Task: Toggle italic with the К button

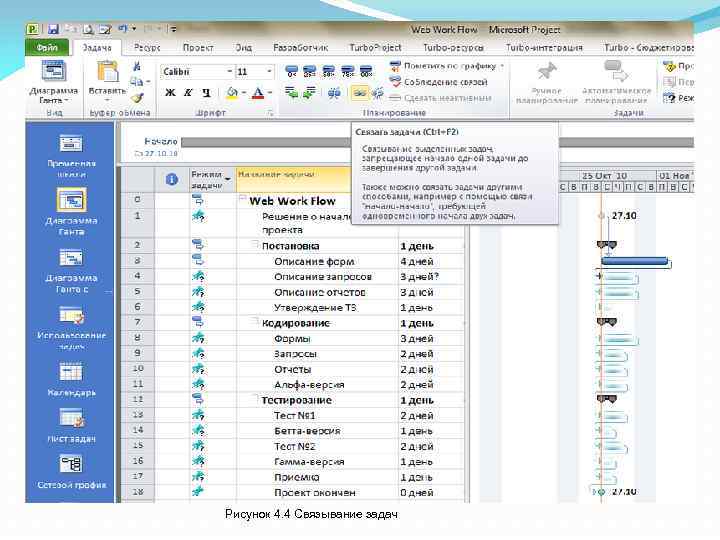Action: click(188, 92)
